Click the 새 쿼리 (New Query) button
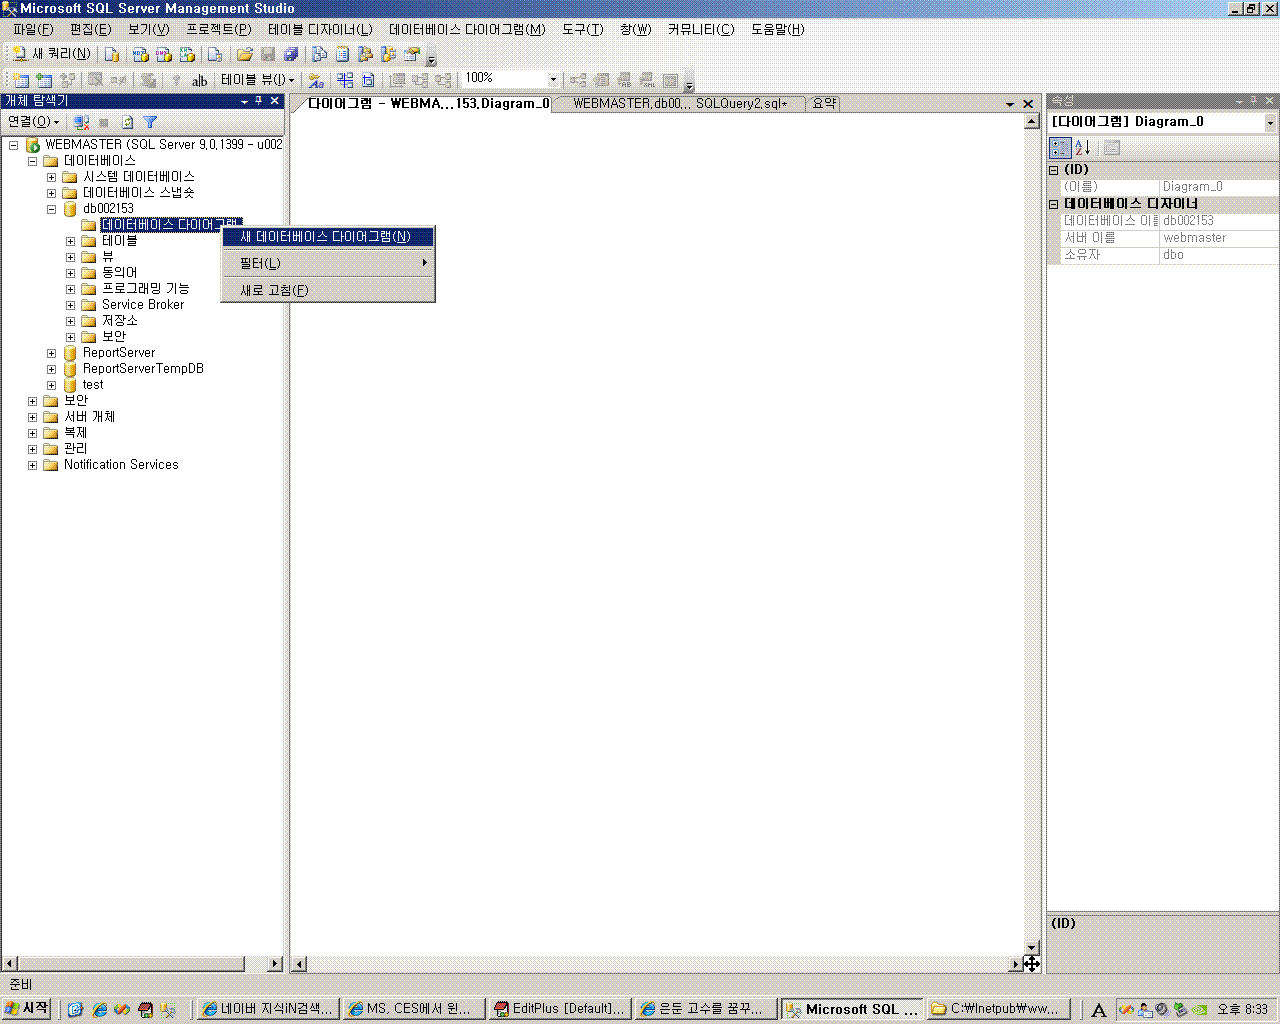This screenshot has height=1024, width=1280. 52,54
